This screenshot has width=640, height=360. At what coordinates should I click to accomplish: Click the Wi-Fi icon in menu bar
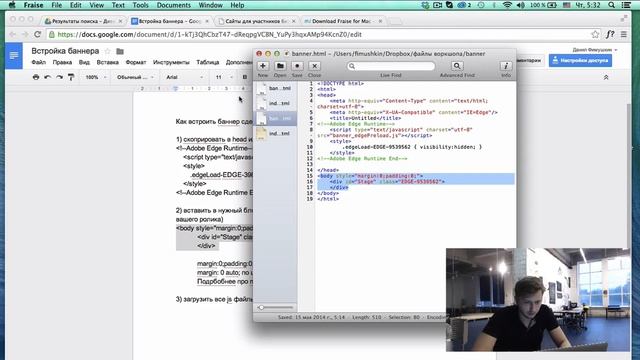[507, 5]
